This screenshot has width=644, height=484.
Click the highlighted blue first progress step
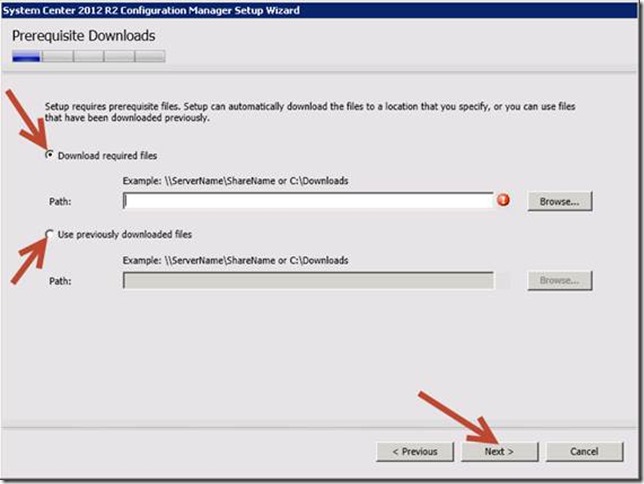pos(27,57)
